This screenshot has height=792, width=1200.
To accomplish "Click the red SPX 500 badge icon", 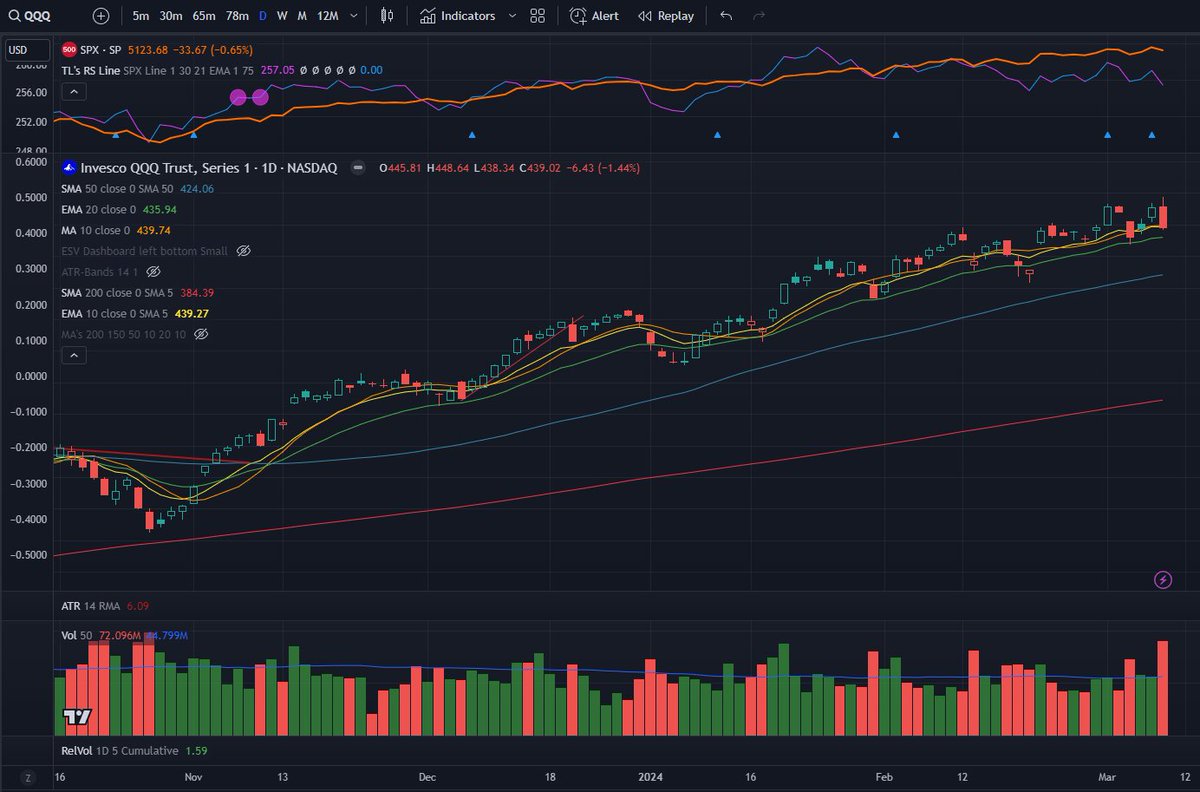I will click(x=69, y=49).
